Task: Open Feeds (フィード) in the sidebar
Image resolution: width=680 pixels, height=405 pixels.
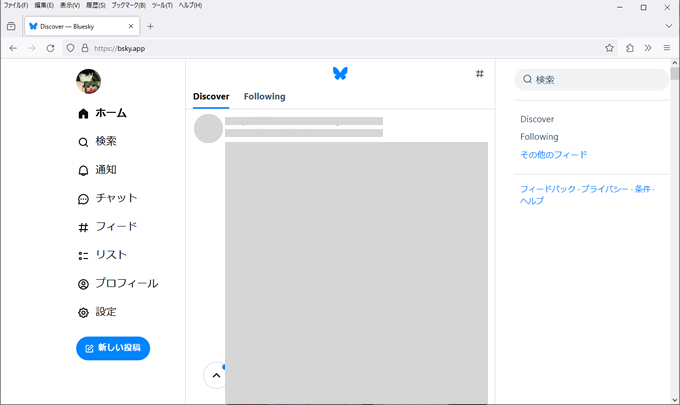Action: [x=108, y=227]
